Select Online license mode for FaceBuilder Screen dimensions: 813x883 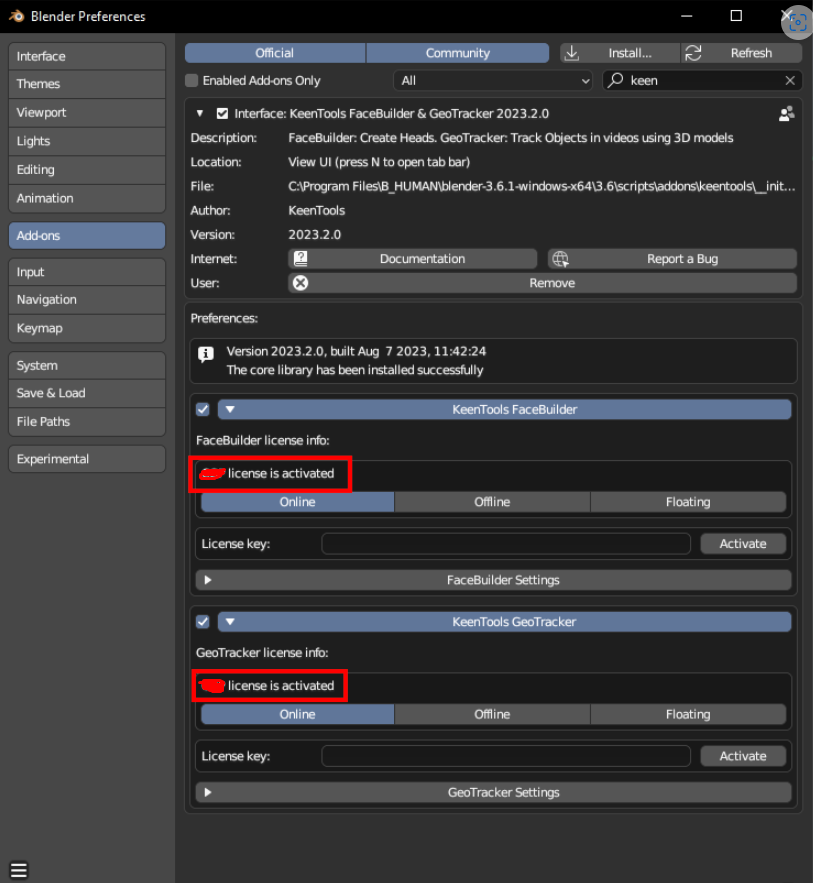(x=297, y=502)
